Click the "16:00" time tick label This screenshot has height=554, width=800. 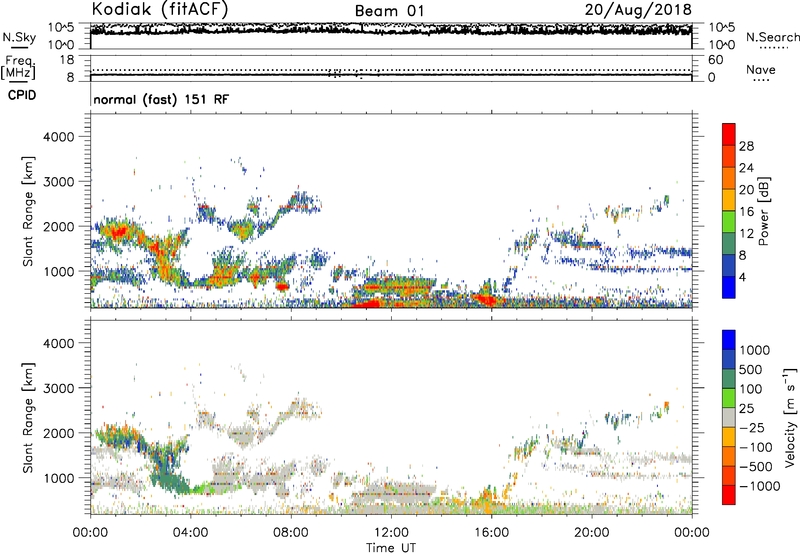(491, 533)
